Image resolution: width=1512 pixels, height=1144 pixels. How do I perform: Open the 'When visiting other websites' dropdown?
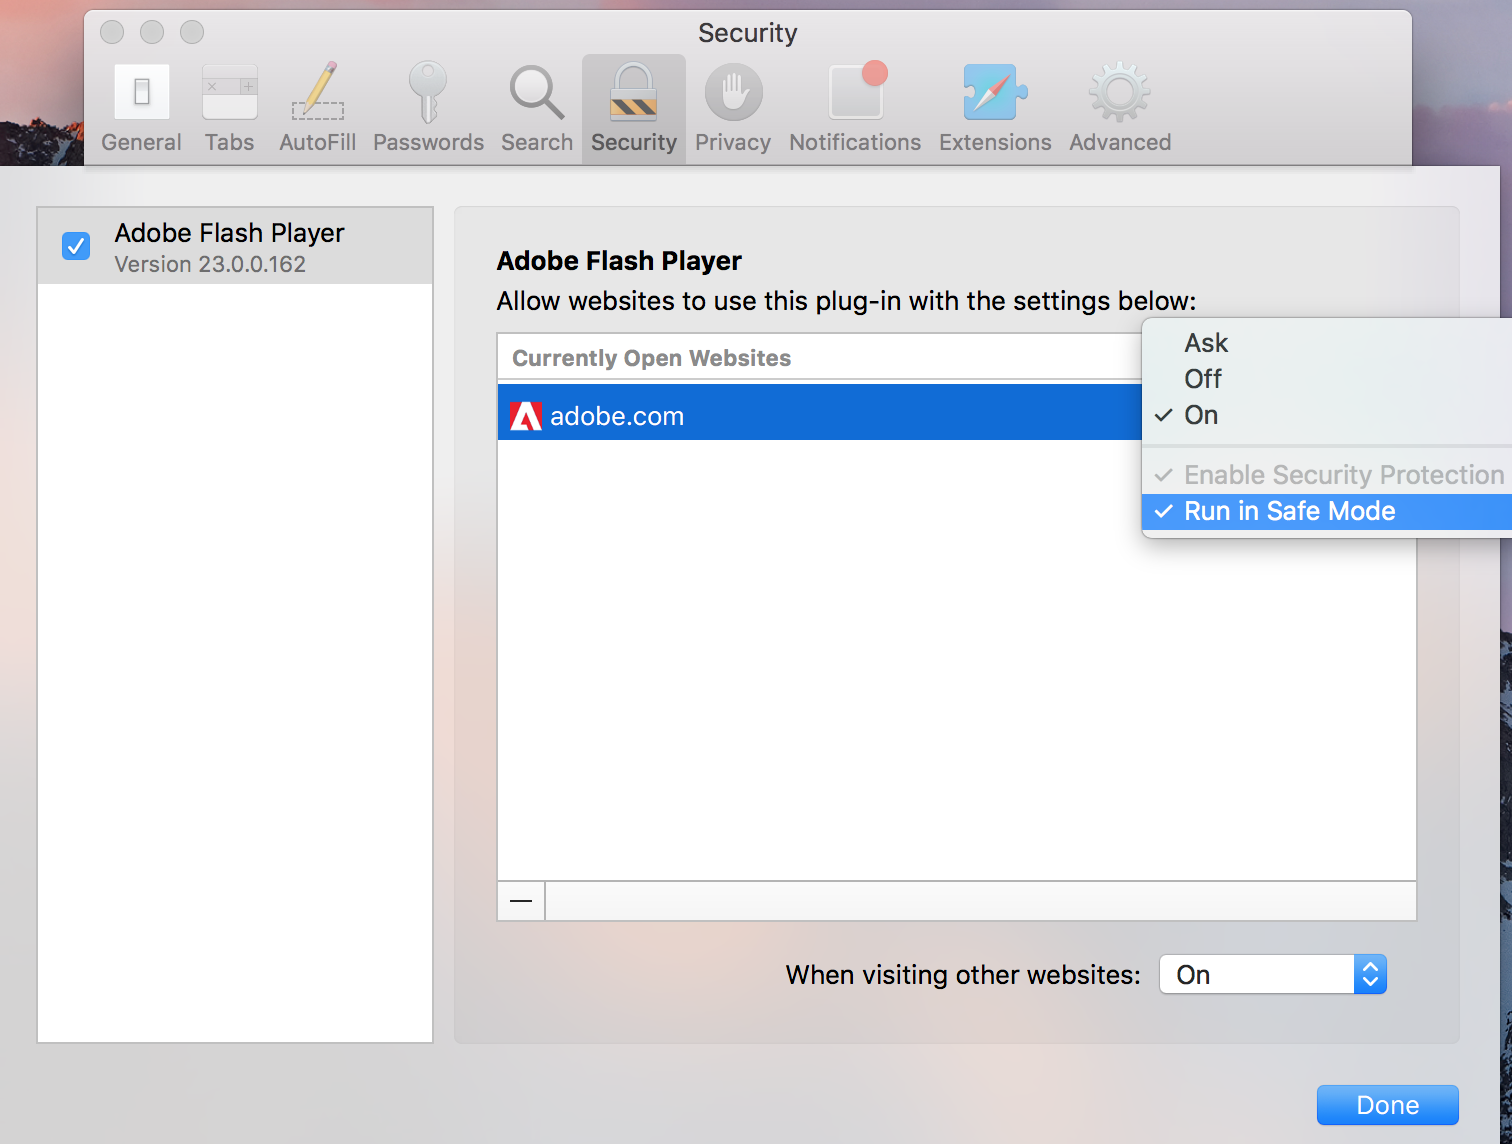(x=1273, y=974)
